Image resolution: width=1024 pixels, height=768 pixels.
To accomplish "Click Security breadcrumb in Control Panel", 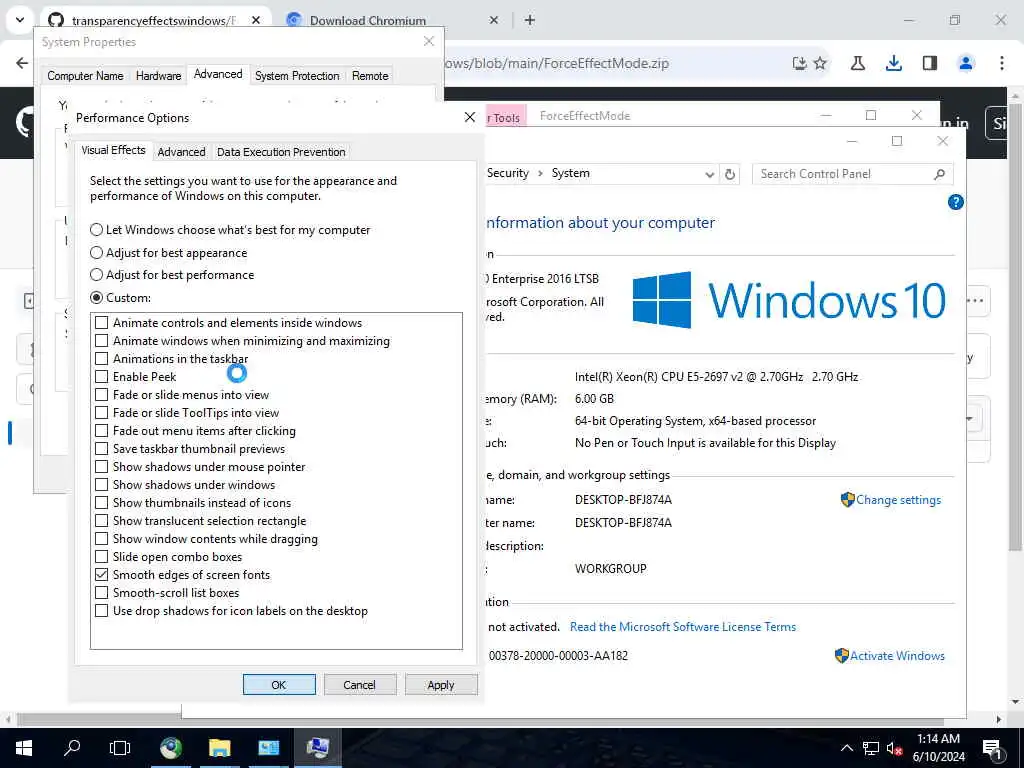I will click(x=507, y=173).
